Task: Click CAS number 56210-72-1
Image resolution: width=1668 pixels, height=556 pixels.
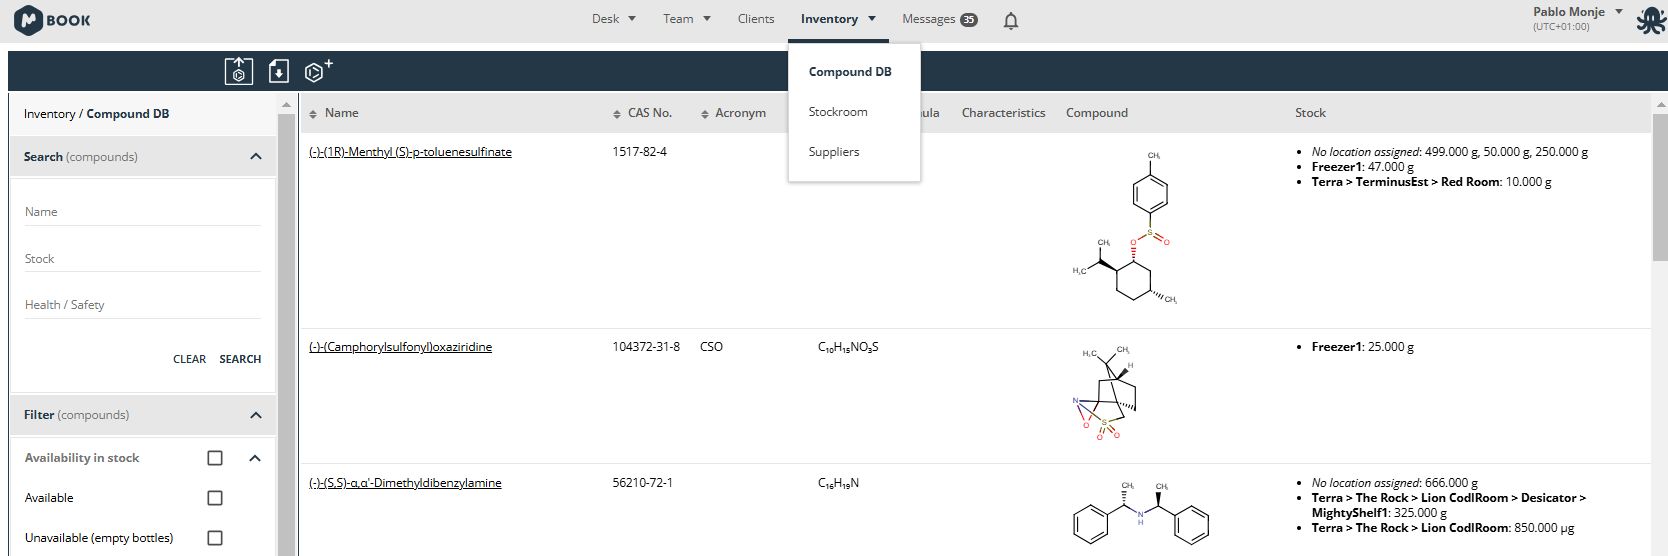Action: [x=642, y=483]
